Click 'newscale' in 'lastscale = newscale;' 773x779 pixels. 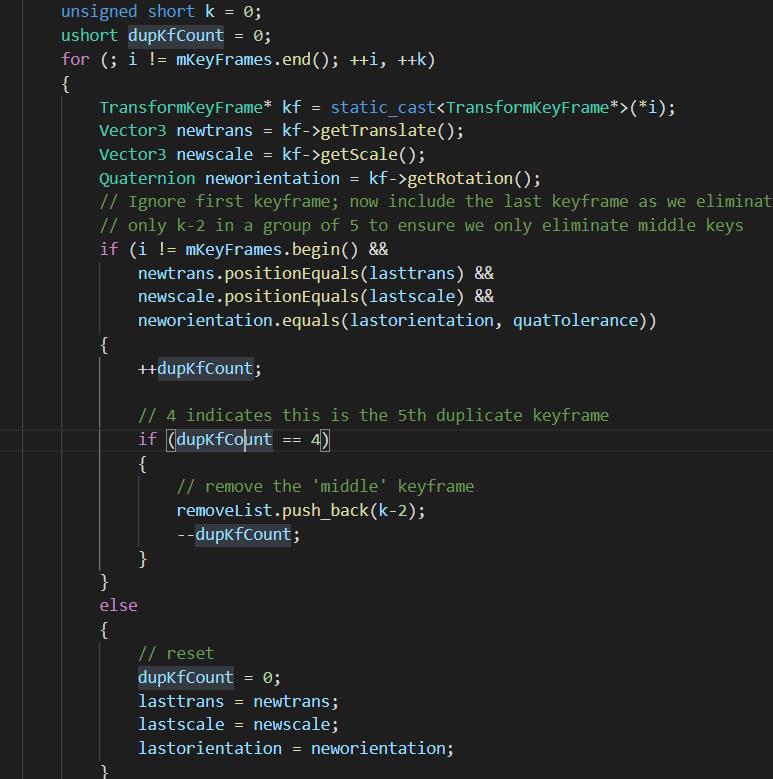tap(292, 725)
